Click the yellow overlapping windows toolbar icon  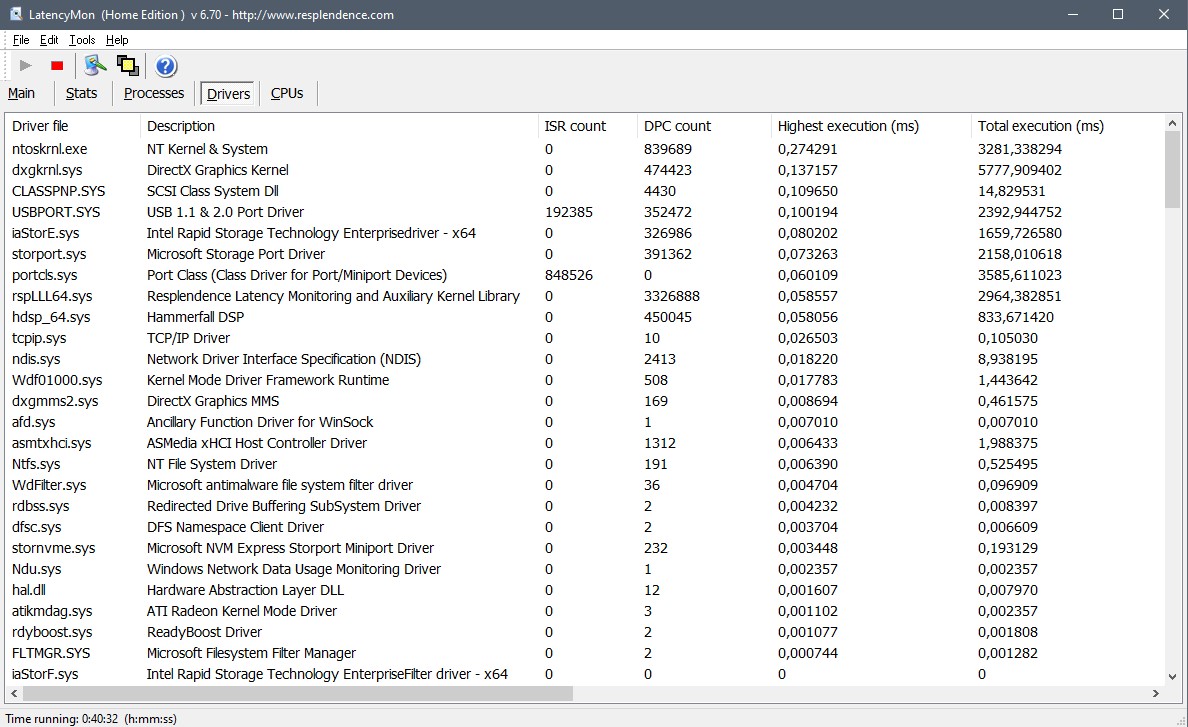click(127, 66)
